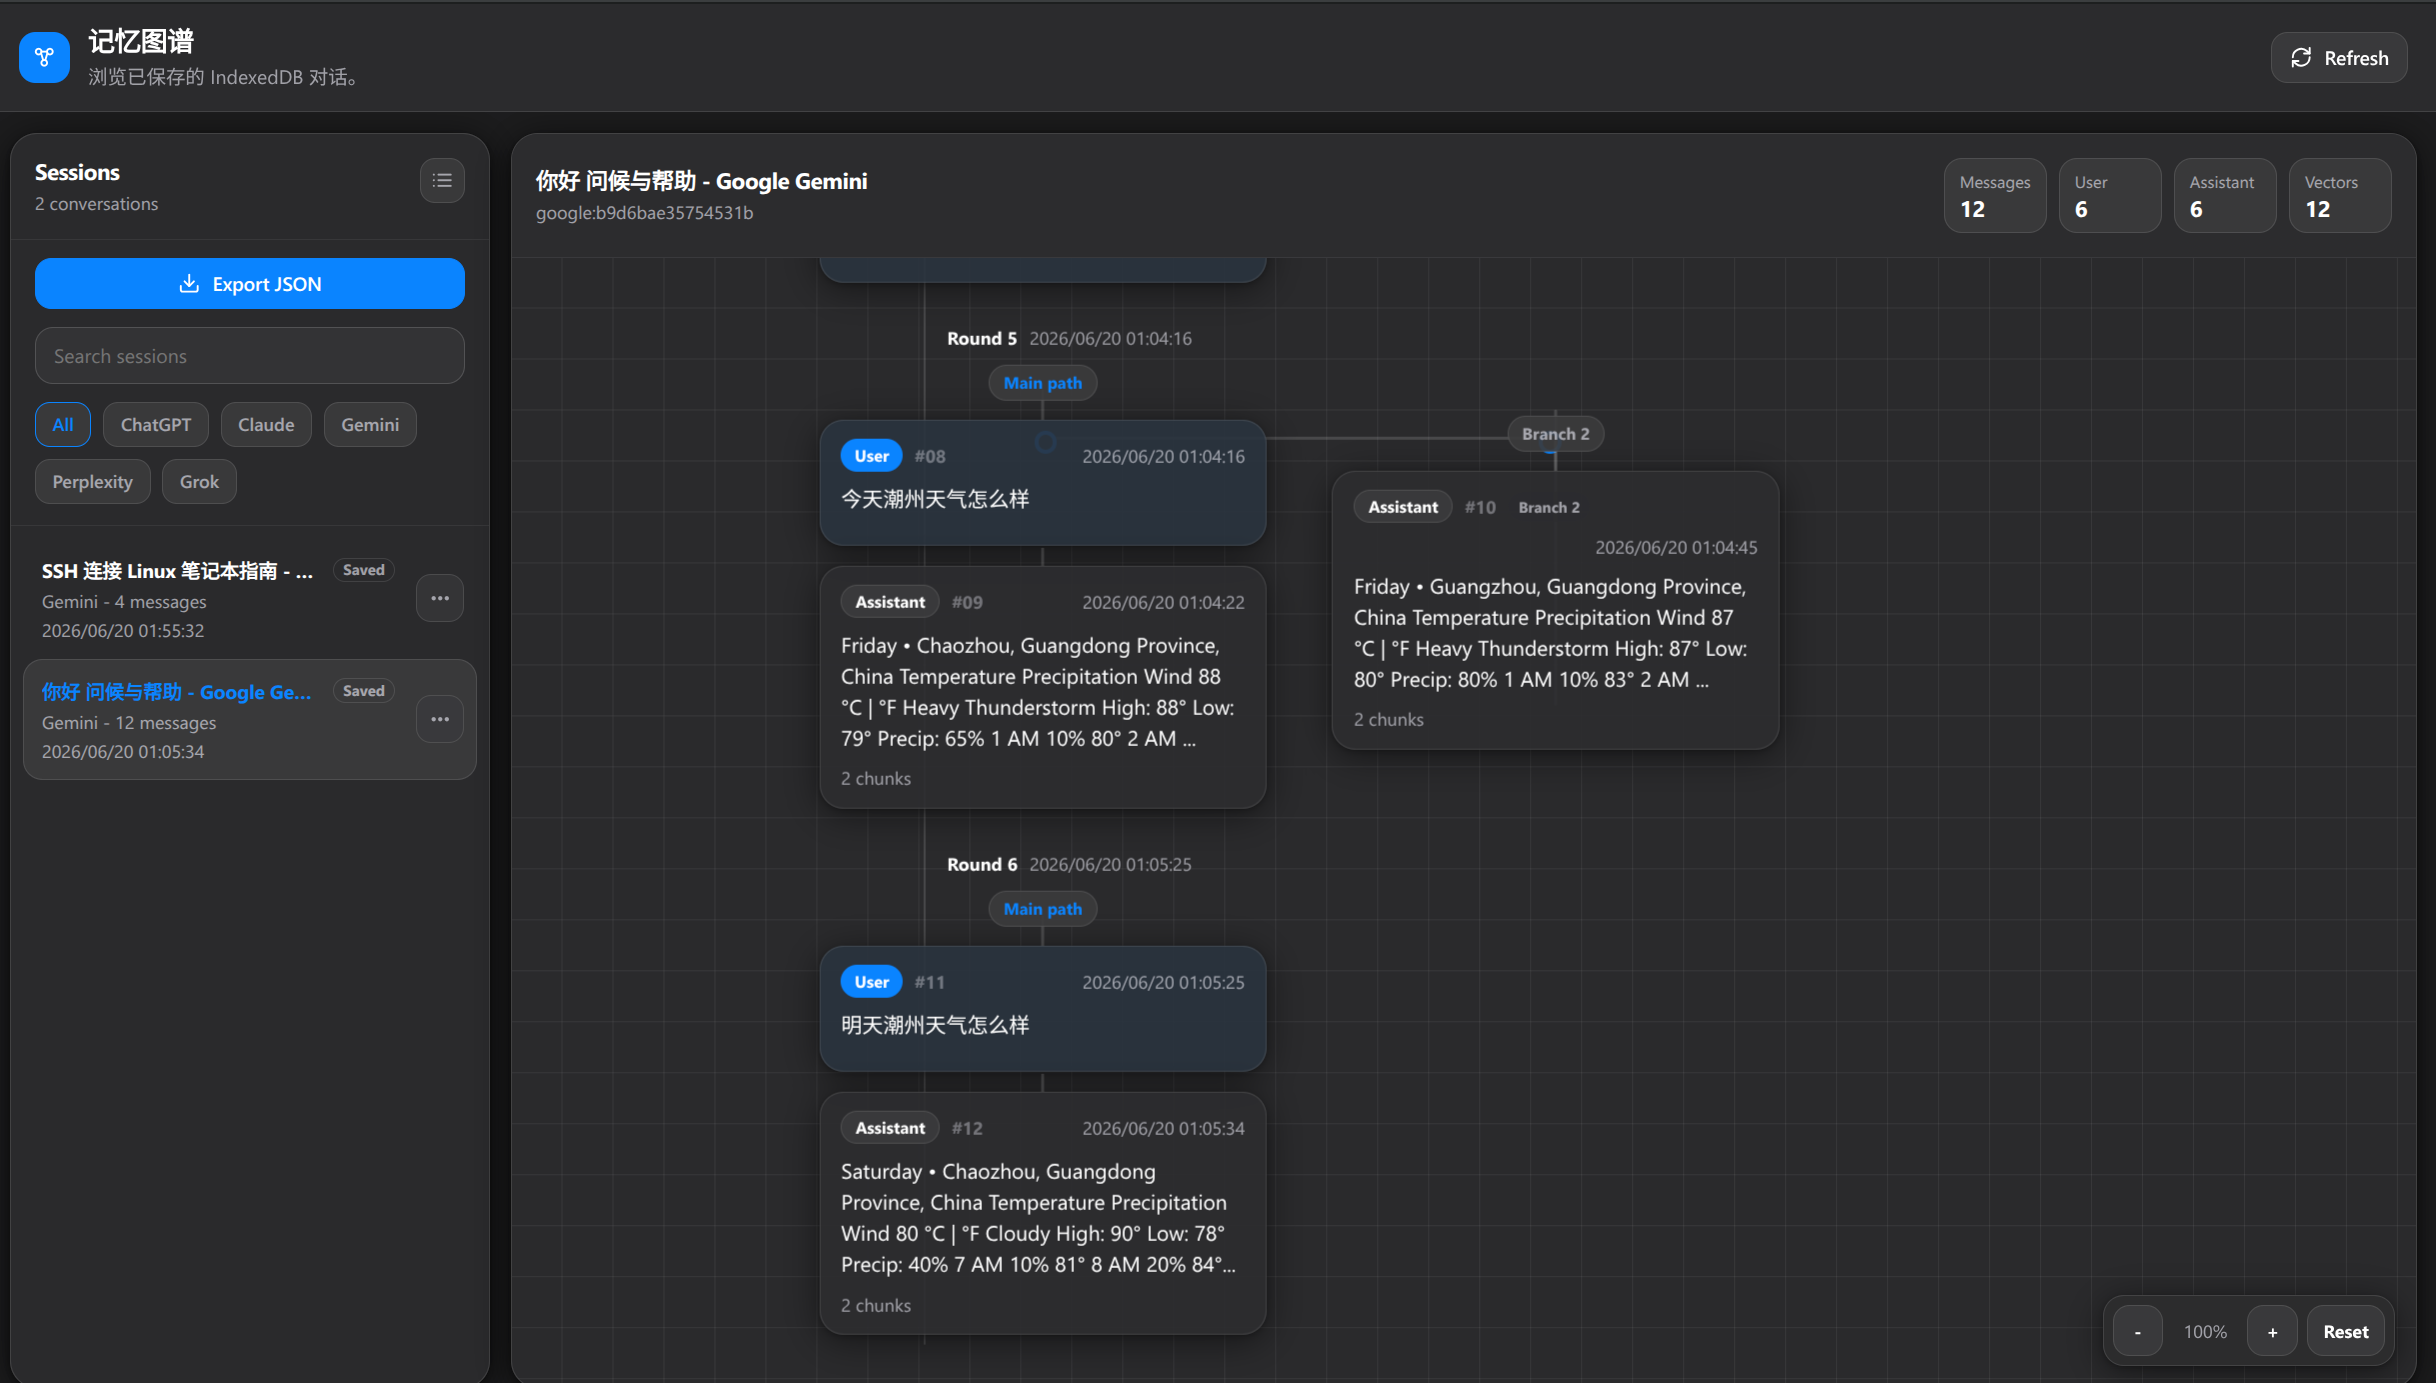Zoom out with the minus button
Image resolution: width=2436 pixels, height=1383 pixels.
[2138, 1331]
